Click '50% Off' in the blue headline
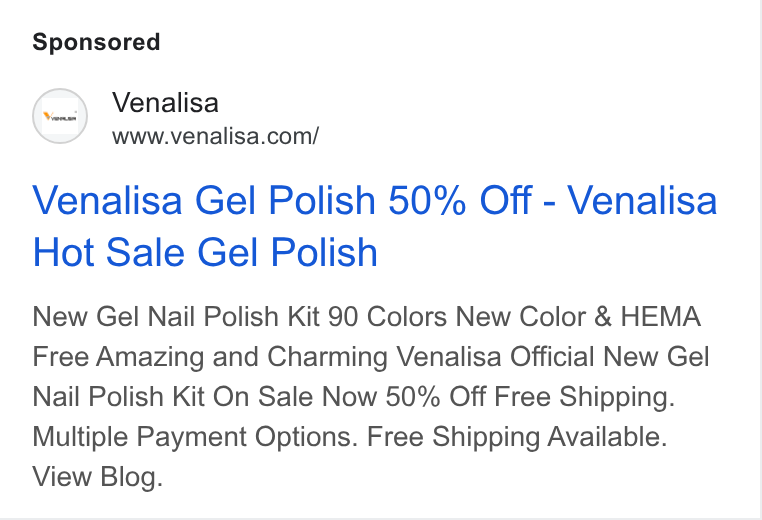The height and width of the screenshot is (520, 762). pyautogui.click(x=460, y=200)
